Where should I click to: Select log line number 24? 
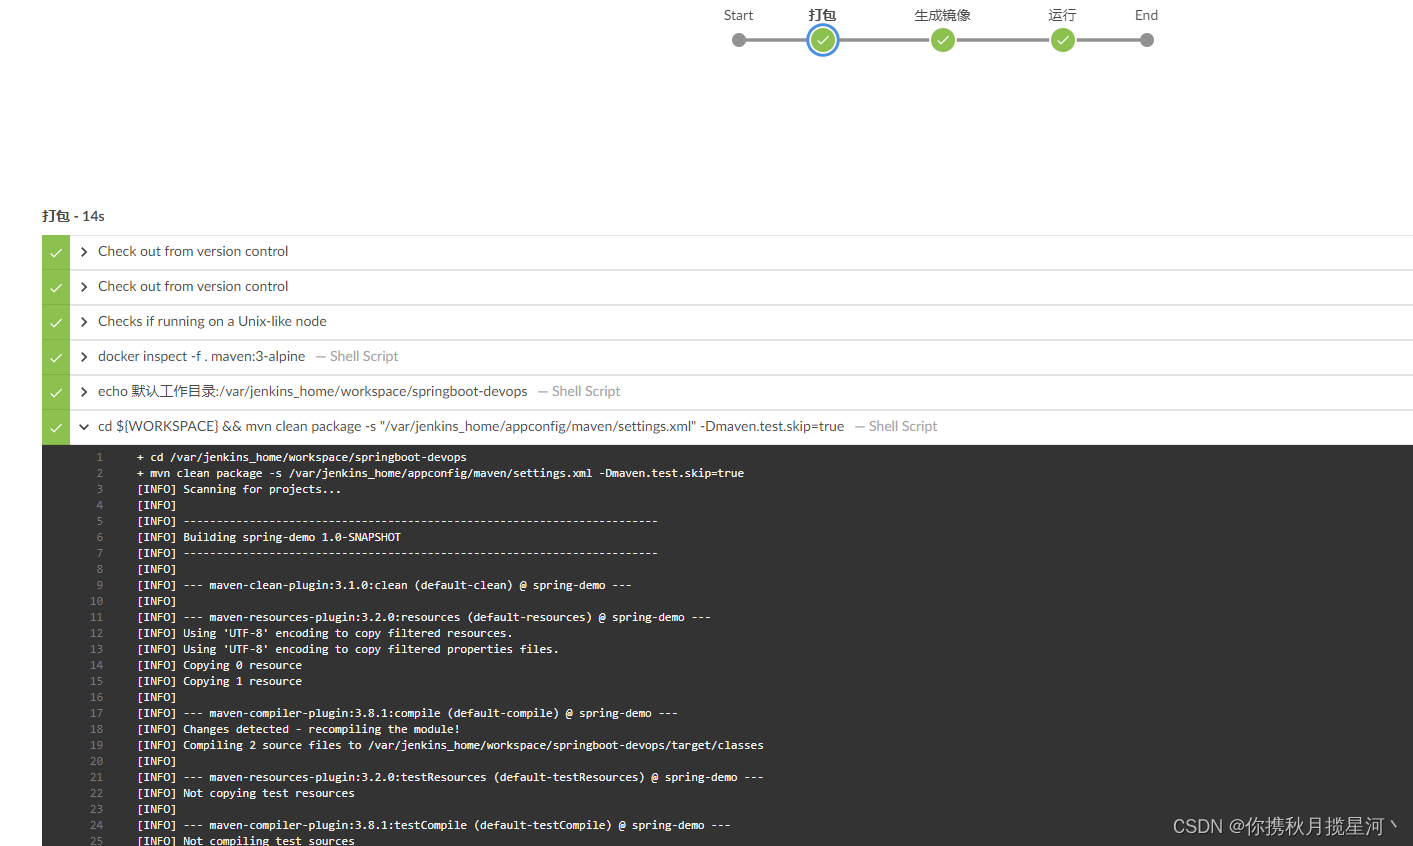[x=97, y=825]
